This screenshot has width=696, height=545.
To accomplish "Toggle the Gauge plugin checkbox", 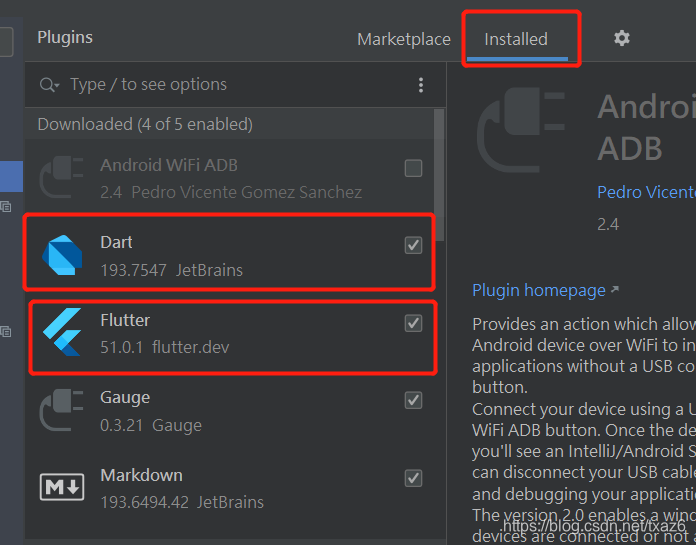I will [x=413, y=400].
